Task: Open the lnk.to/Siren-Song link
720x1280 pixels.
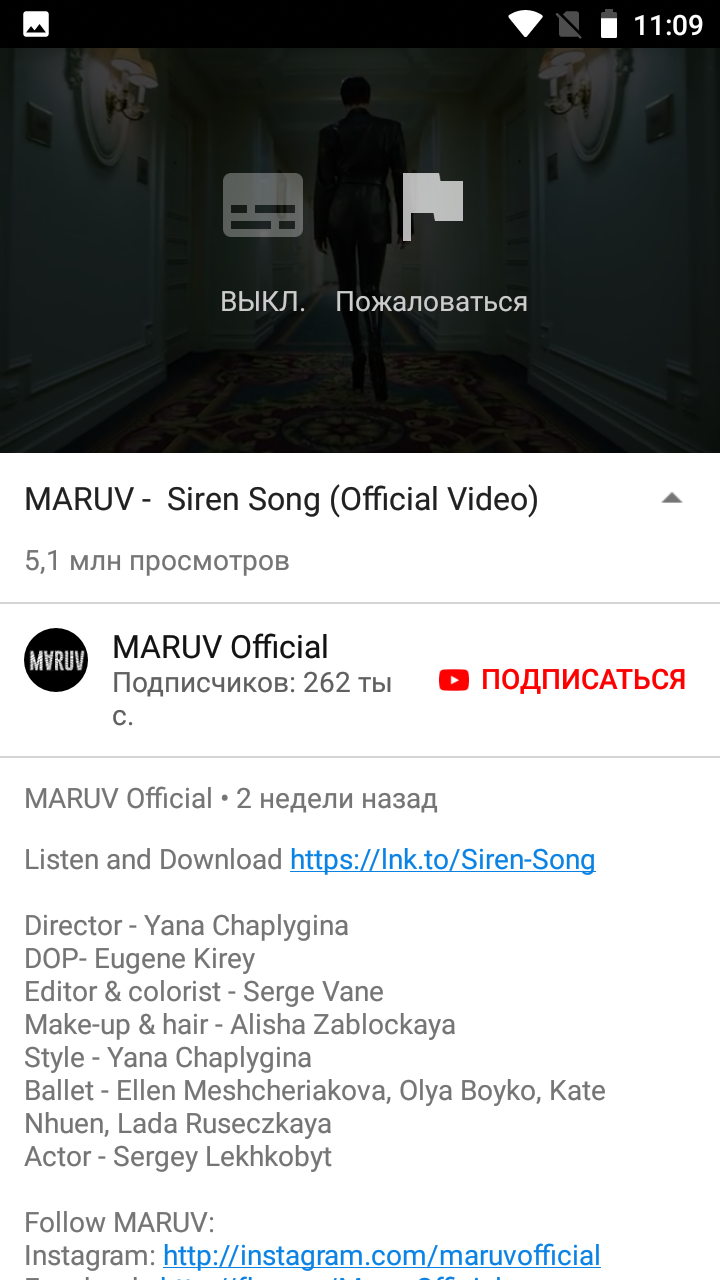Action: [442, 859]
